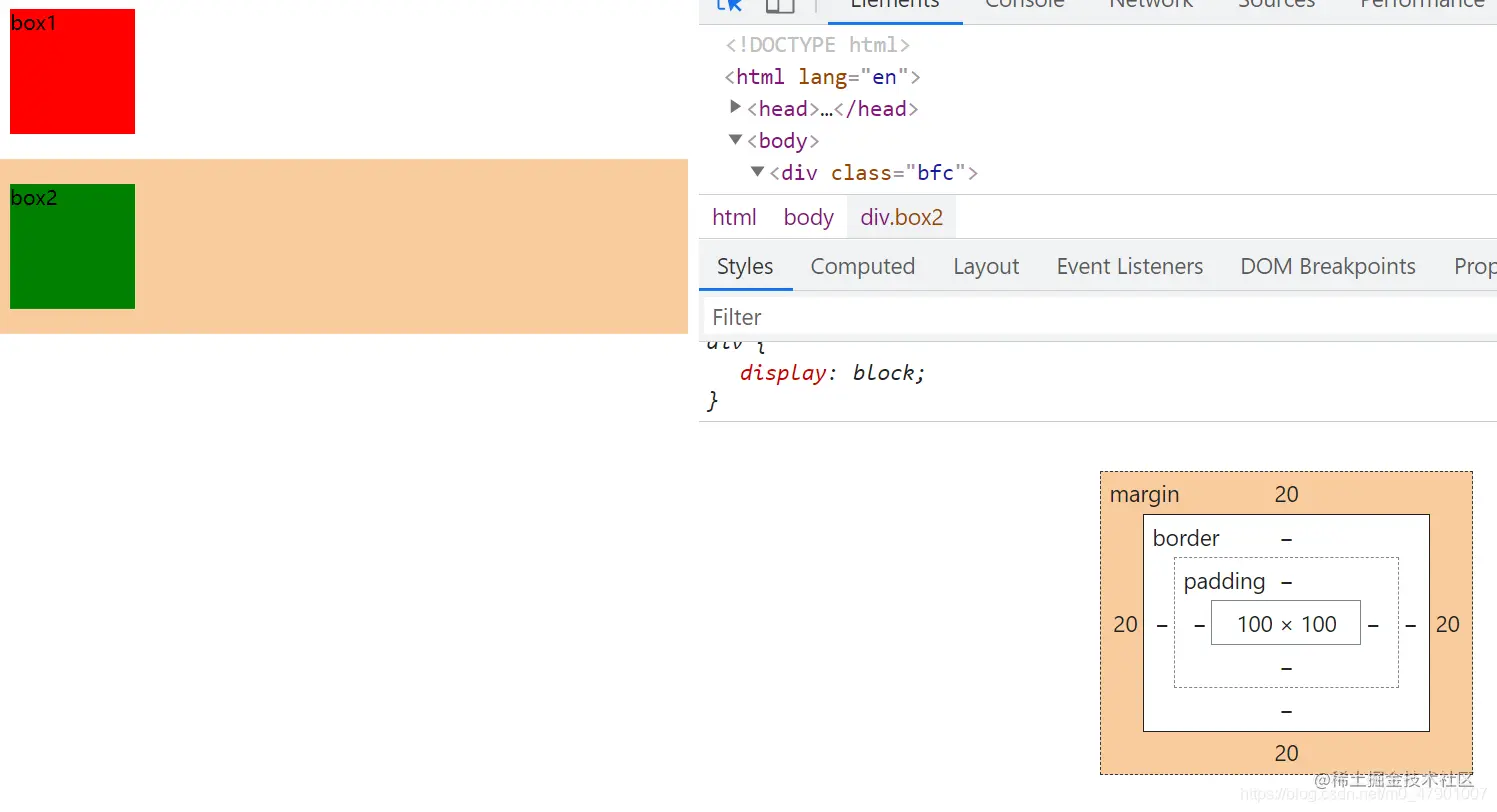
Task: Click the html breadcrumb
Action: coord(734,217)
